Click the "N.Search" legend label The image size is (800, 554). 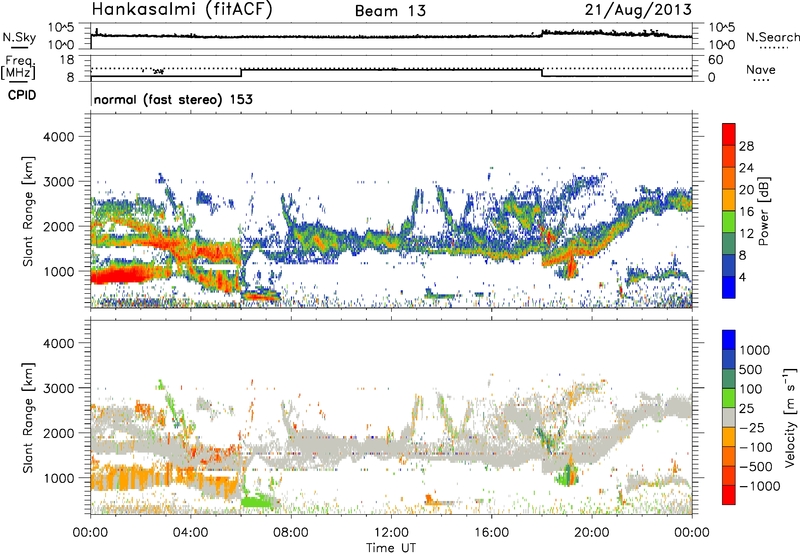(x=772, y=37)
